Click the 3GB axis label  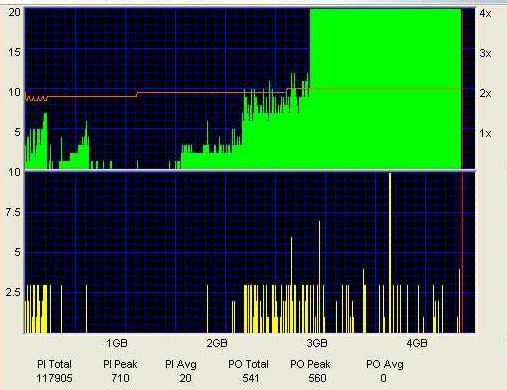tap(317, 343)
